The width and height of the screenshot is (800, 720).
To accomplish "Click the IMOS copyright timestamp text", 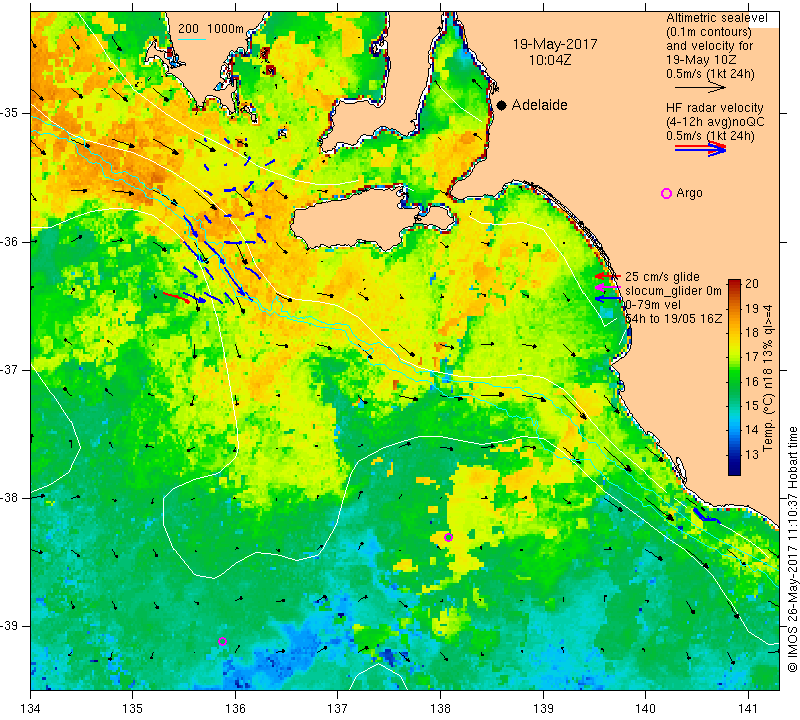I will pos(792,549).
